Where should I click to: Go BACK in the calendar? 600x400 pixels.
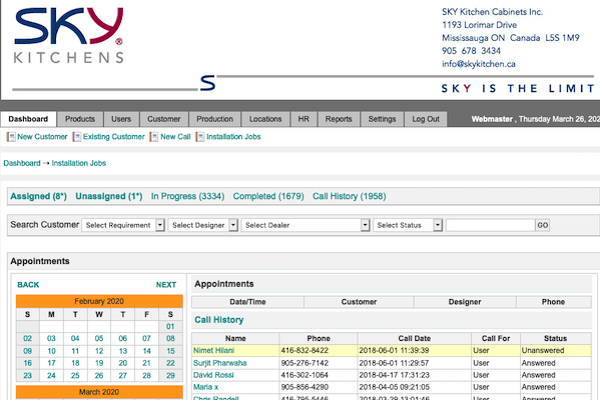pyautogui.click(x=28, y=285)
